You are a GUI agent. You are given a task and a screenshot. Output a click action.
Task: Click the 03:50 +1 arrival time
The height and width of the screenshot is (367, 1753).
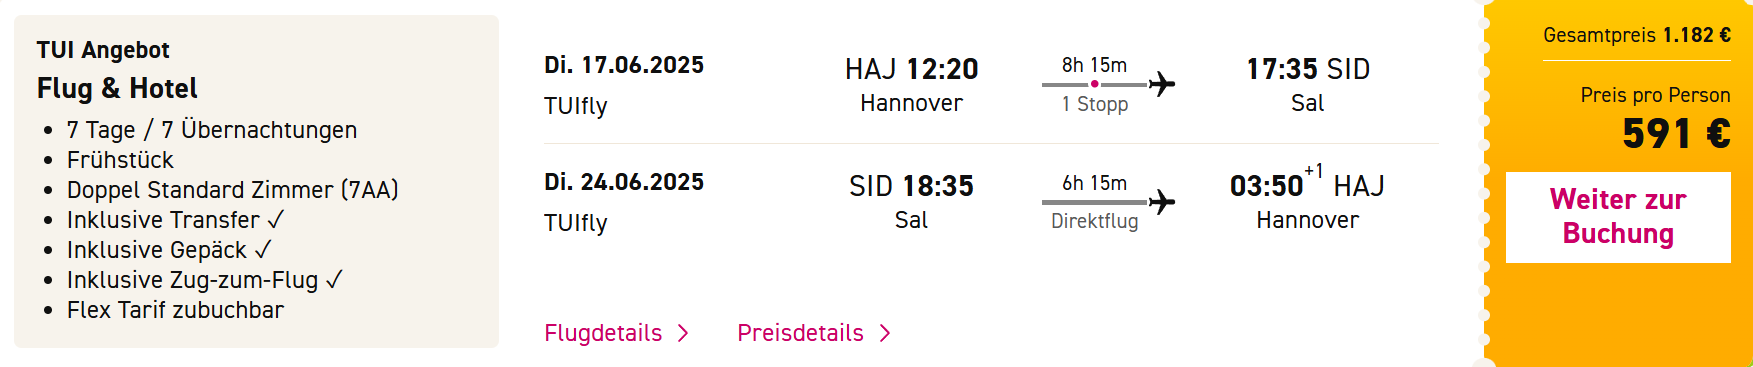coord(1276,184)
